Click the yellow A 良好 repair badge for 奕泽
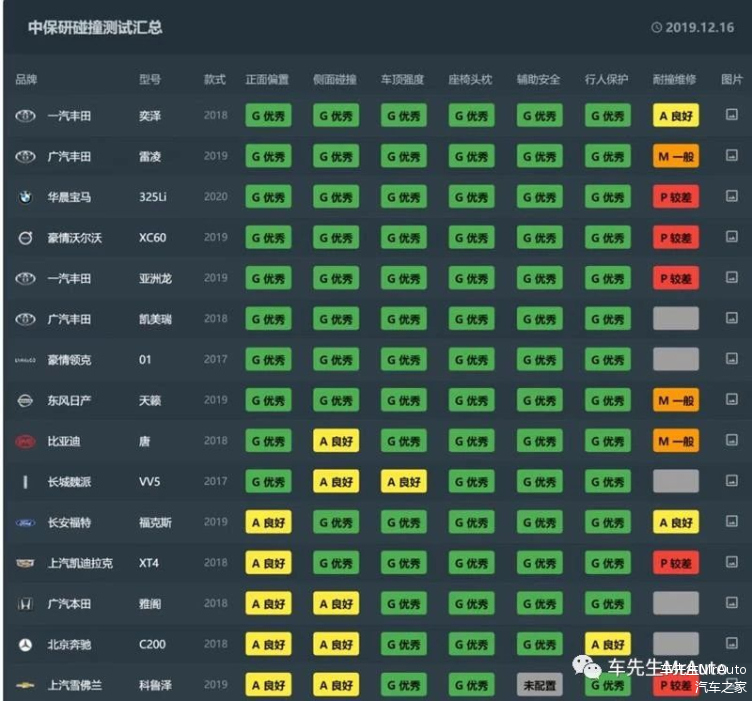The height and width of the screenshot is (701, 752). 676,116
